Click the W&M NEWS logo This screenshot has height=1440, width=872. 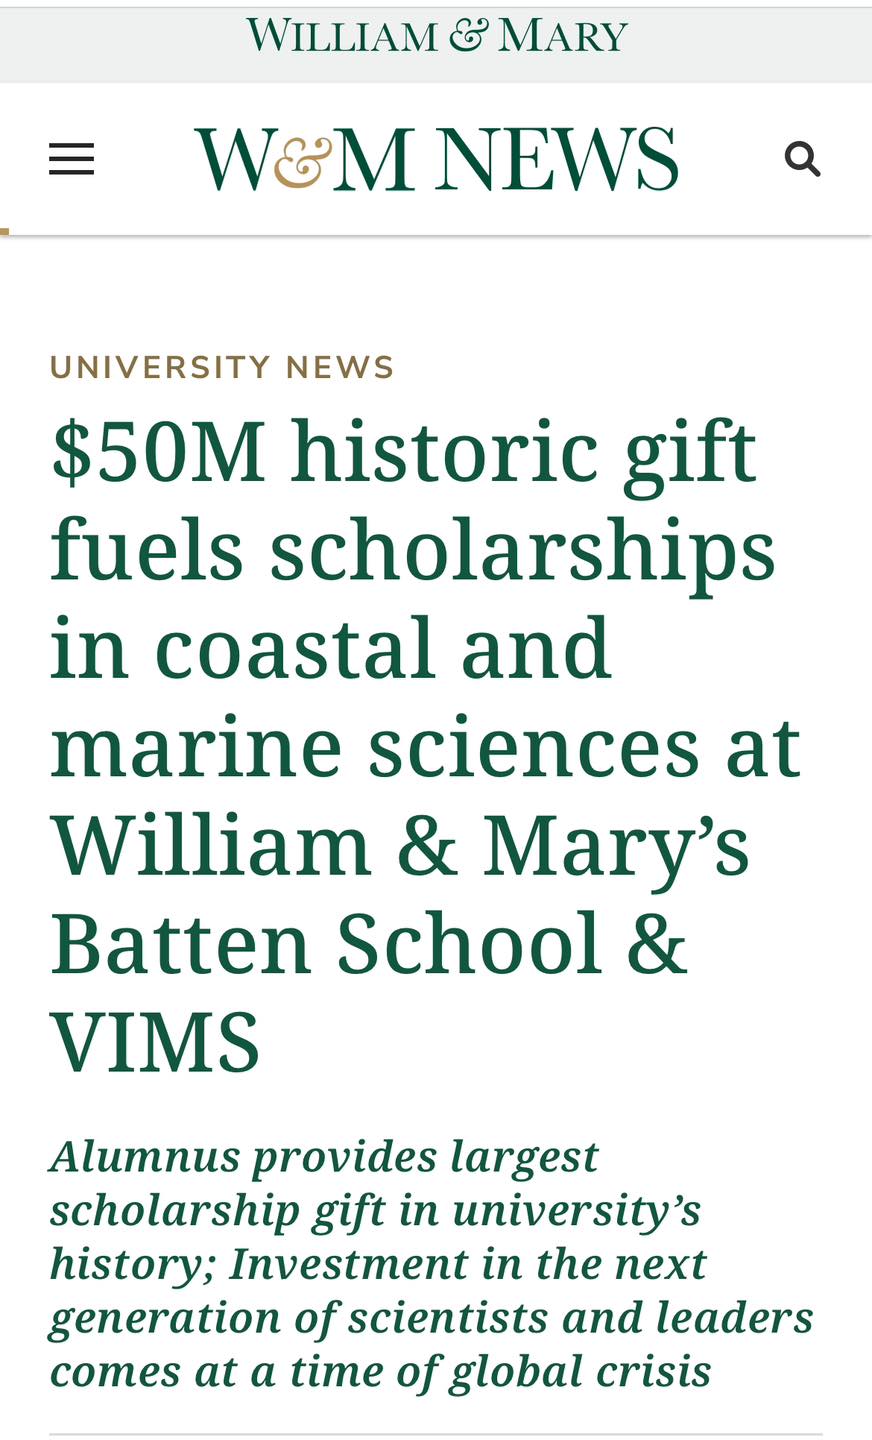(437, 159)
